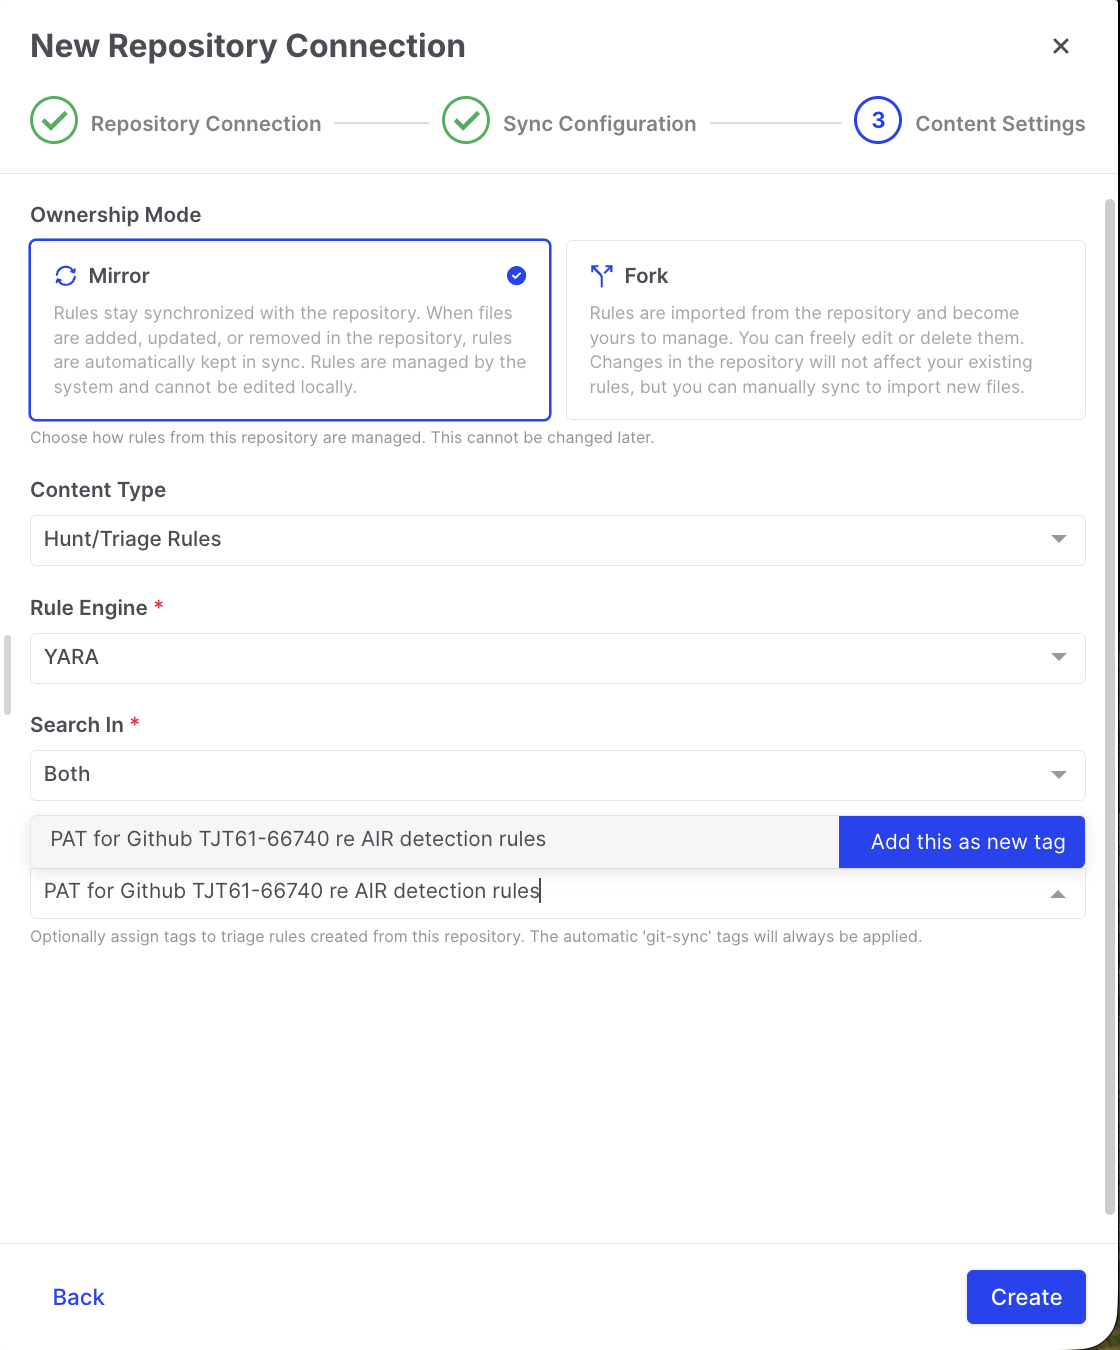Close the New Repository Connection dialog
This screenshot has height=1350, width=1120.
(1060, 46)
